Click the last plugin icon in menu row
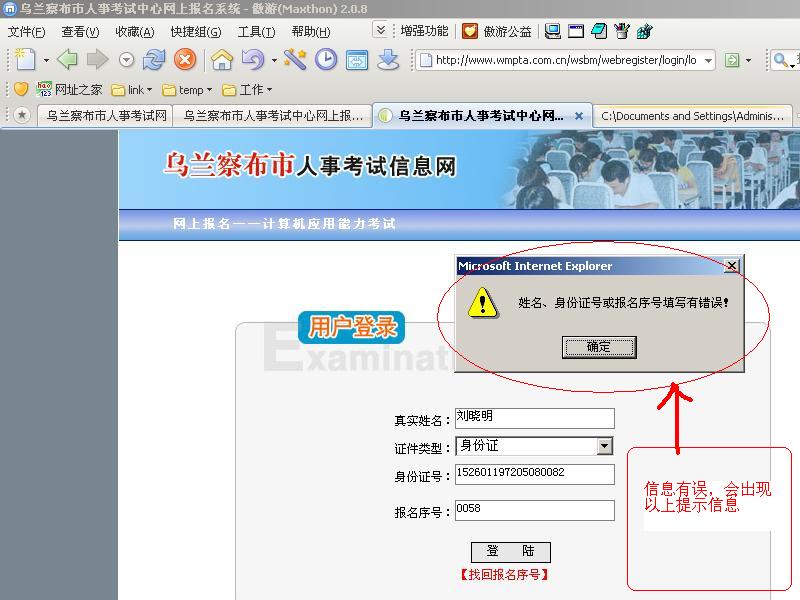 tap(644, 32)
